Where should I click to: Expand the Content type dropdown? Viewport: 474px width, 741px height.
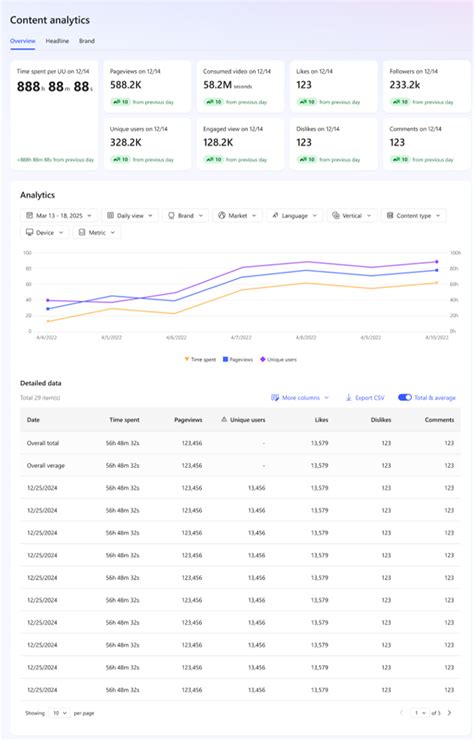pyautogui.click(x=414, y=215)
